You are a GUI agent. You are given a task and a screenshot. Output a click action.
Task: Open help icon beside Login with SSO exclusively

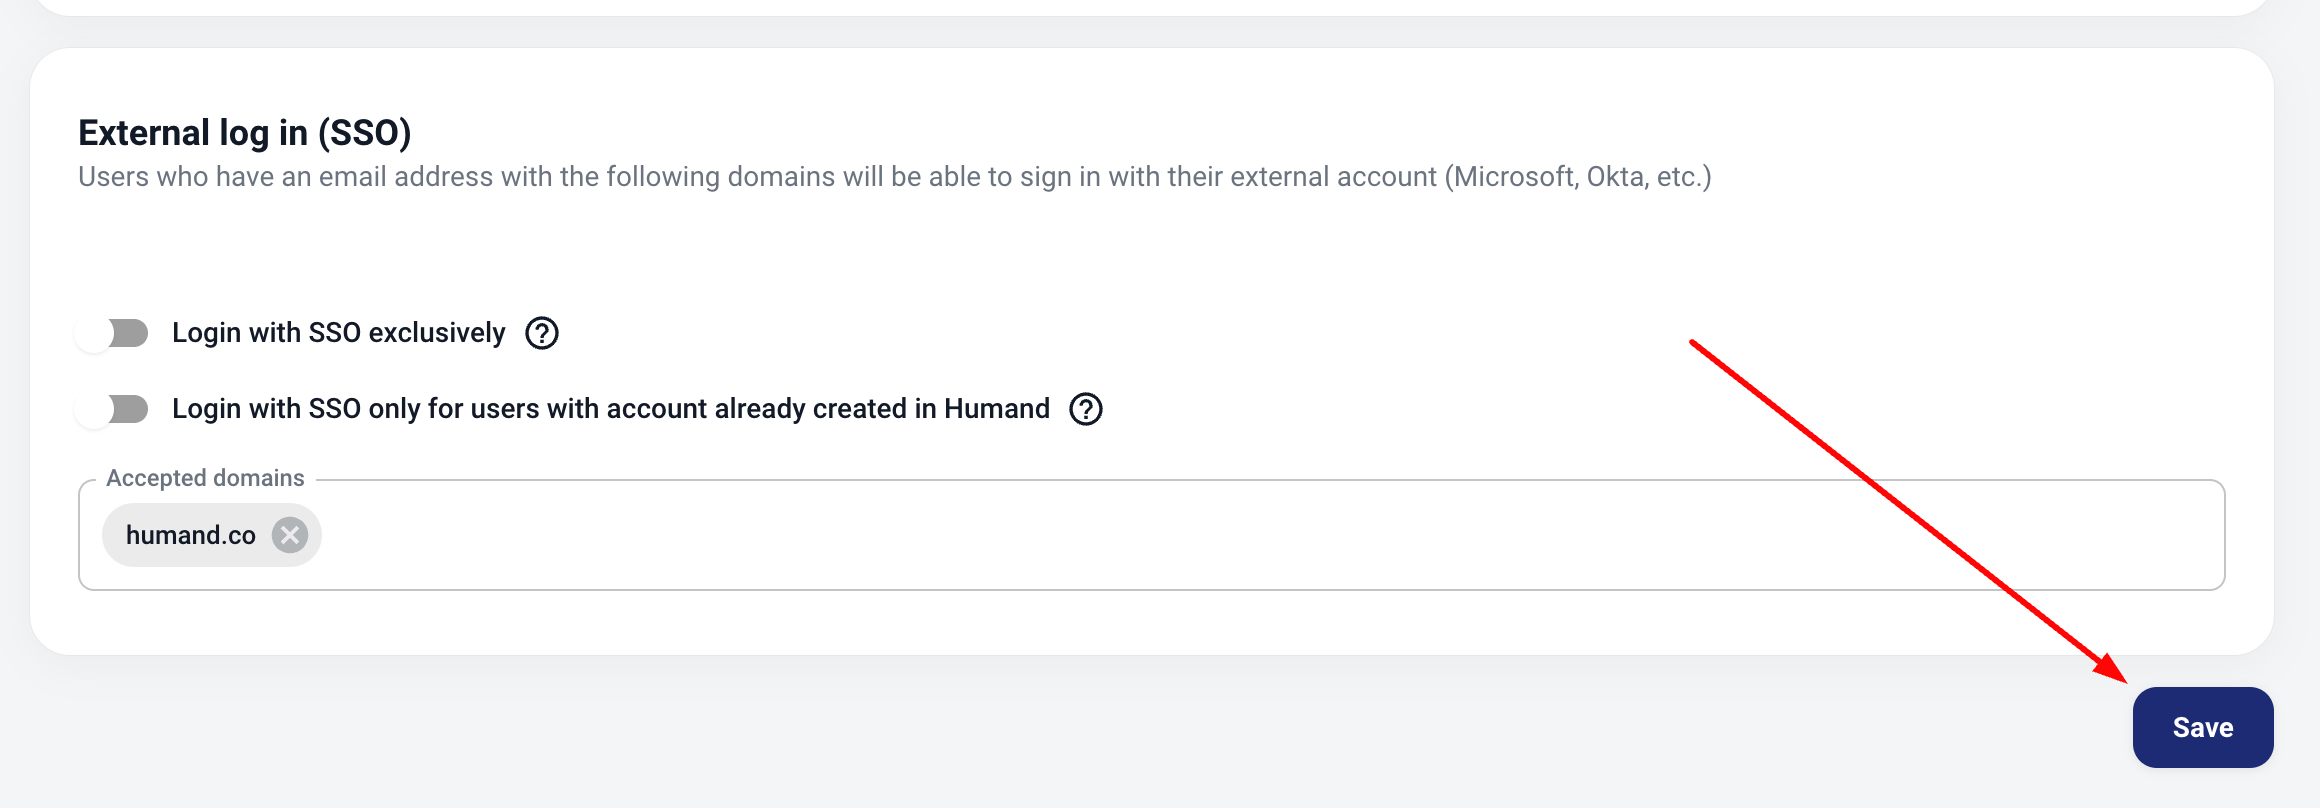click(542, 333)
